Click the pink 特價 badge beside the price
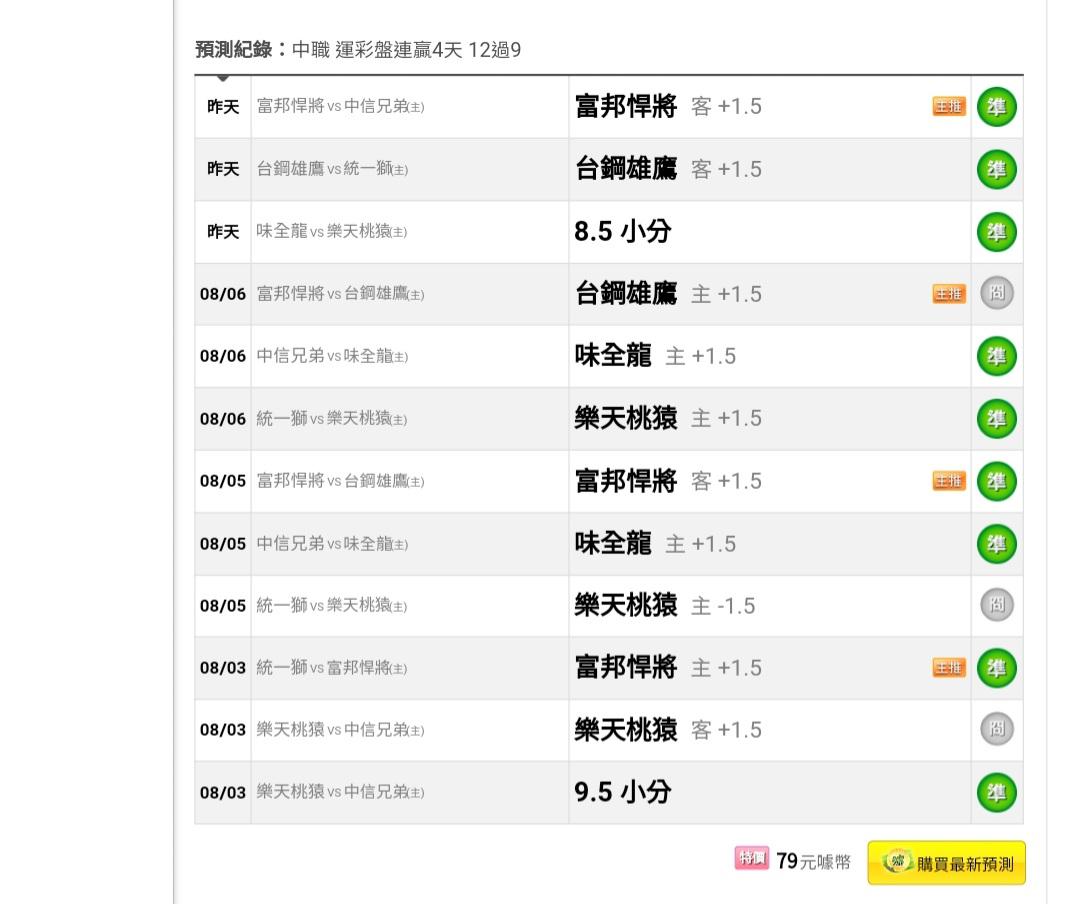Image resolution: width=1080 pixels, height=904 pixels. coord(751,859)
